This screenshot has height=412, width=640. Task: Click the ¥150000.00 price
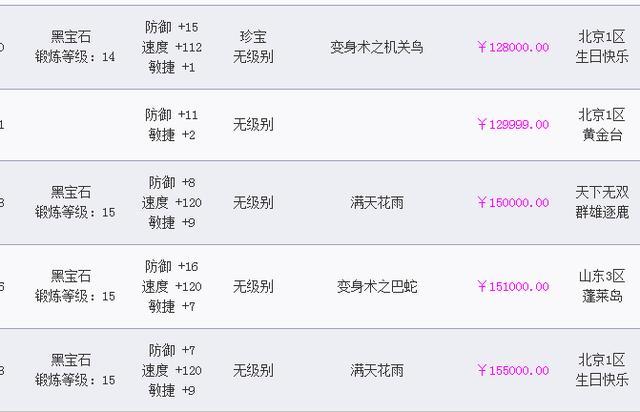[513, 203]
